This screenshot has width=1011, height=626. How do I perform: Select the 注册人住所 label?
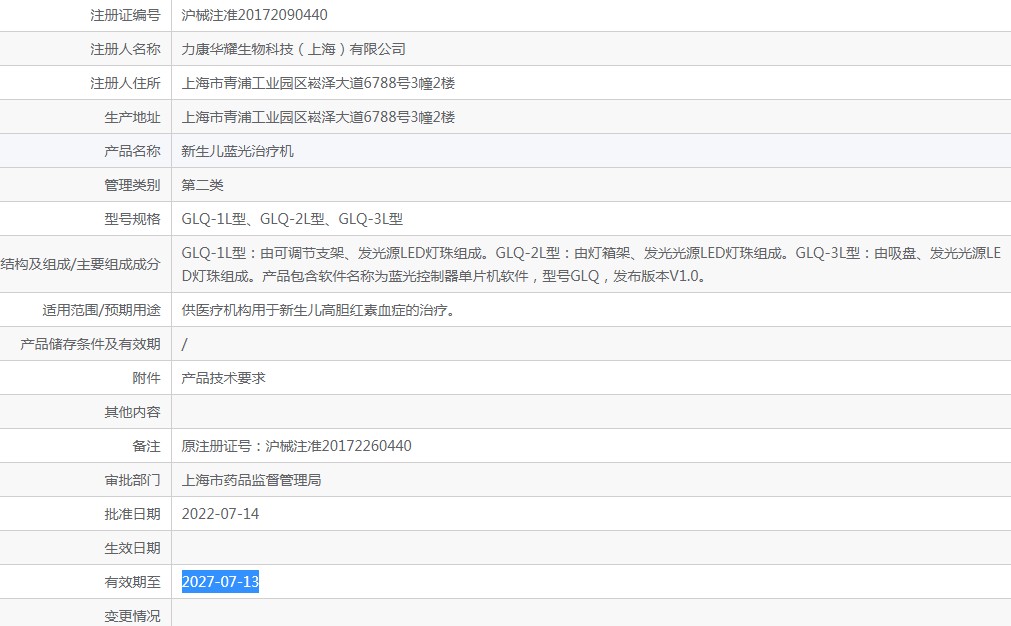(x=125, y=83)
